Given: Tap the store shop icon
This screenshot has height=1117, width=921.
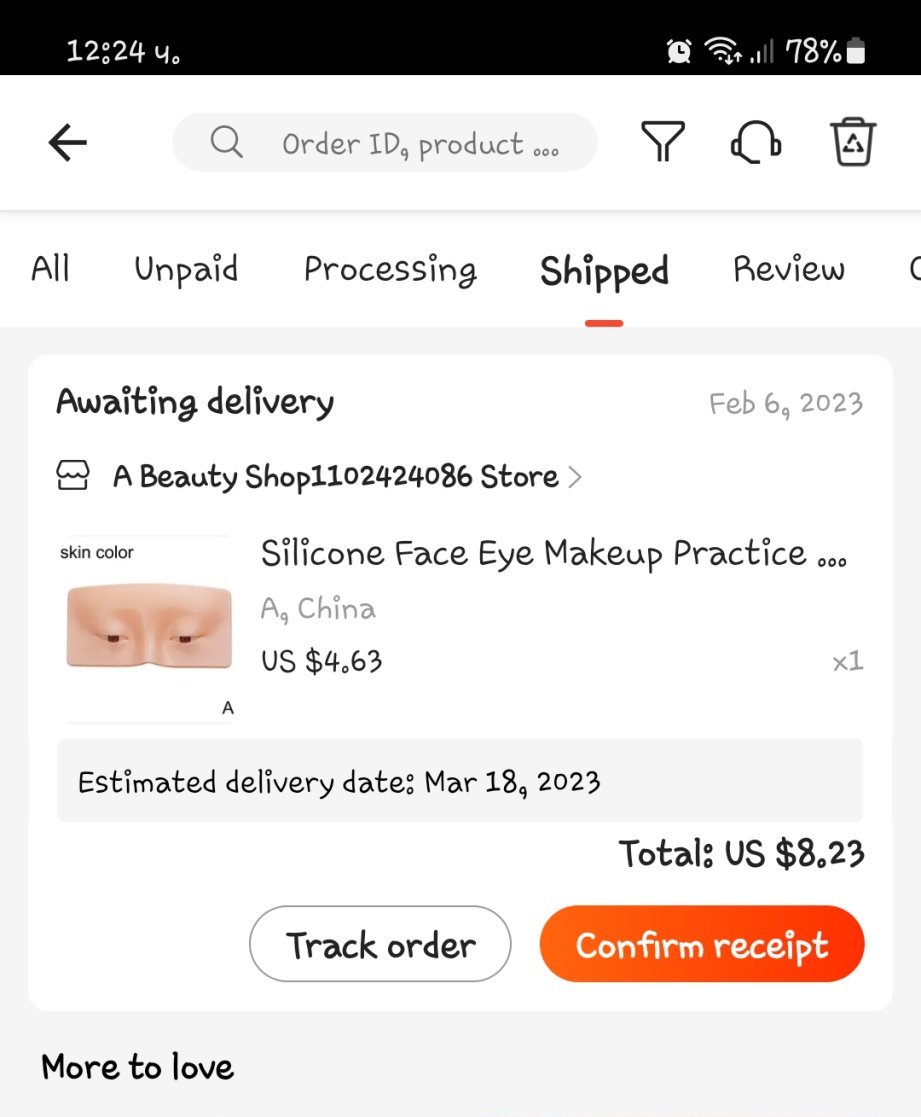Looking at the screenshot, I should pos(74,476).
